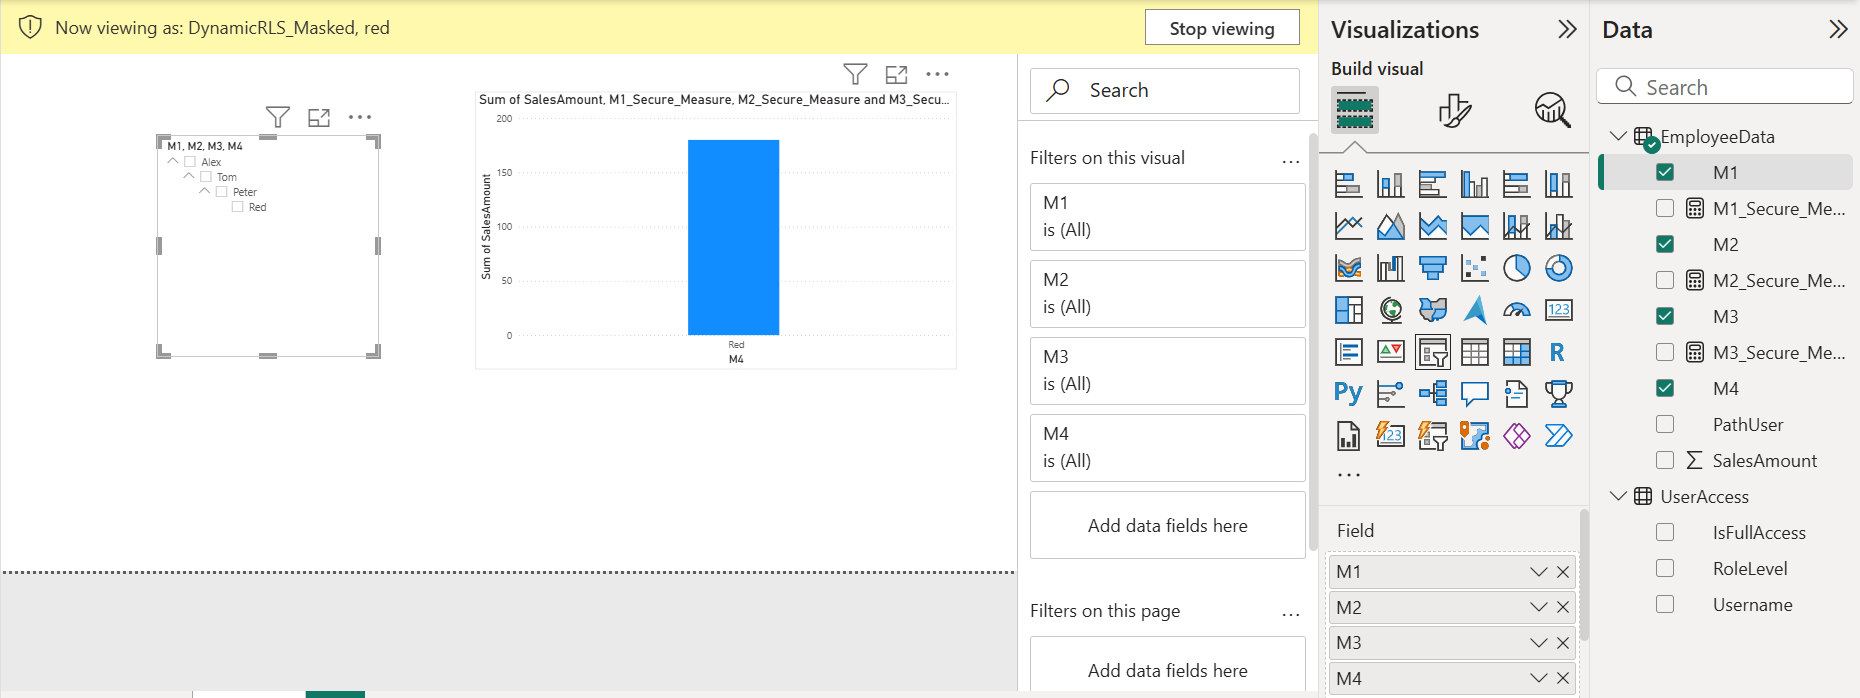Select the Filled map visual

[x=1432, y=310]
